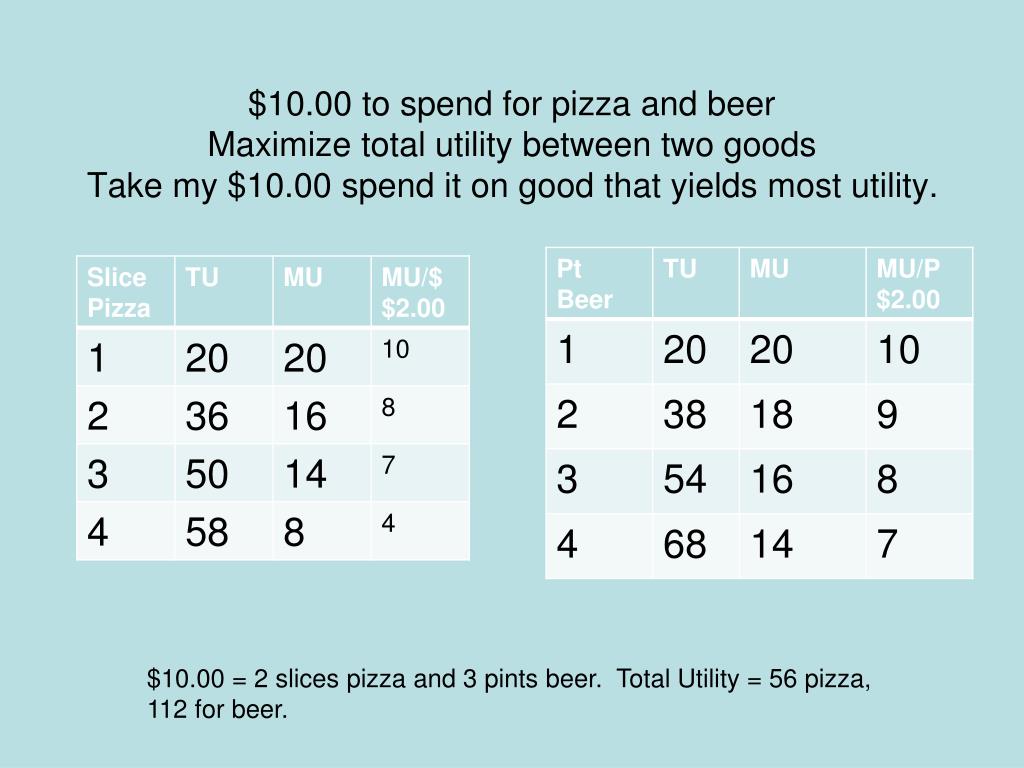Click the beer total utility value 38
This screenshot has width=1024, height=768.
[x=685, y=414]
